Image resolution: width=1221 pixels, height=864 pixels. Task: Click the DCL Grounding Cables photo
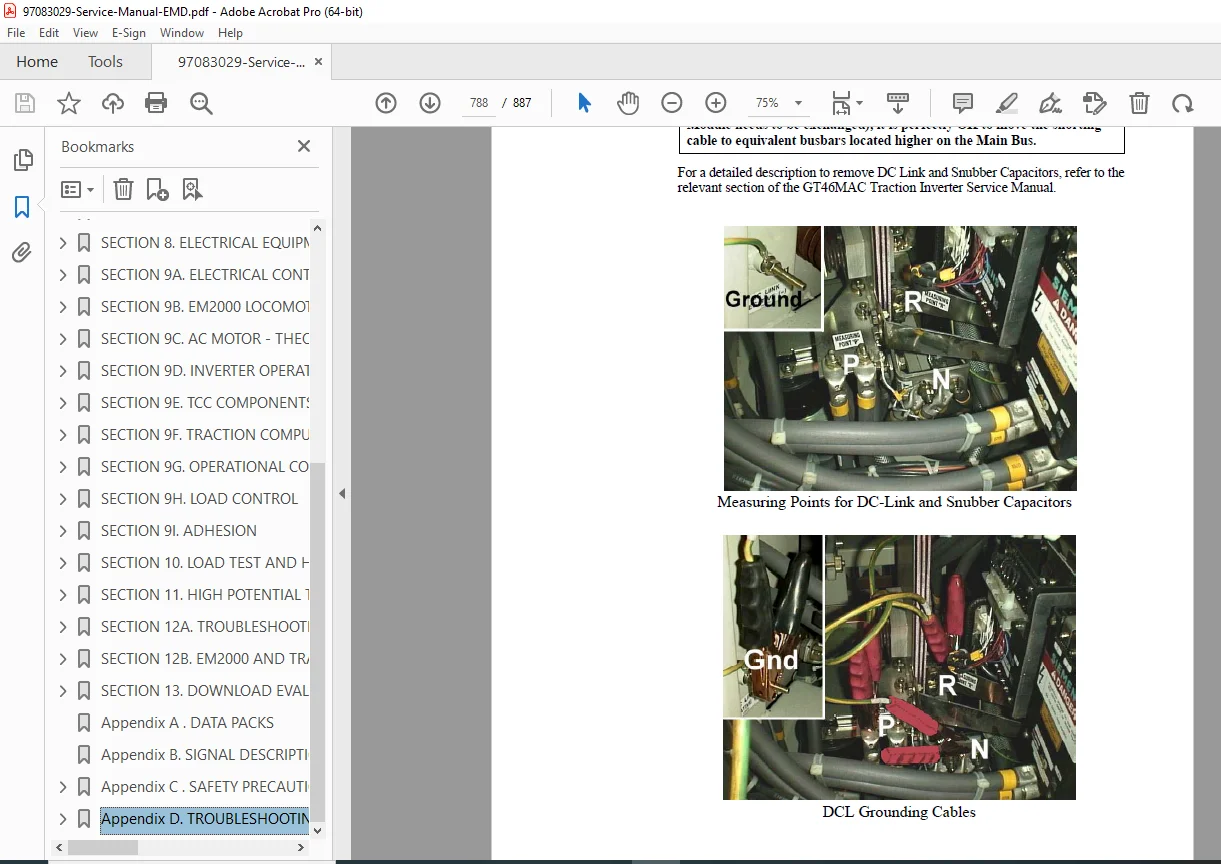899,667
